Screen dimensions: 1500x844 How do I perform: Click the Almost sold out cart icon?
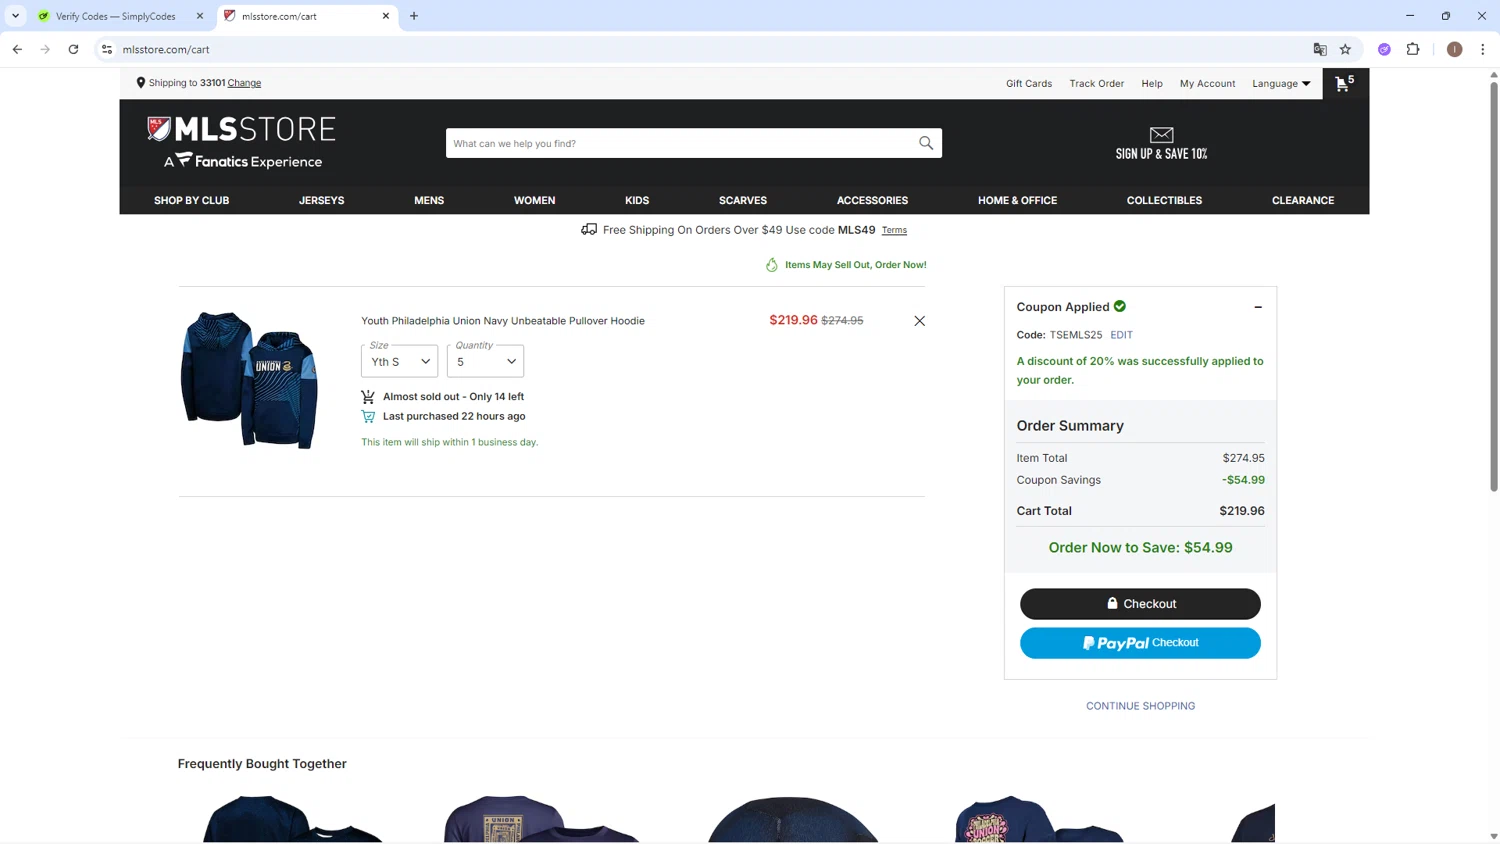[x=368, y=397]
